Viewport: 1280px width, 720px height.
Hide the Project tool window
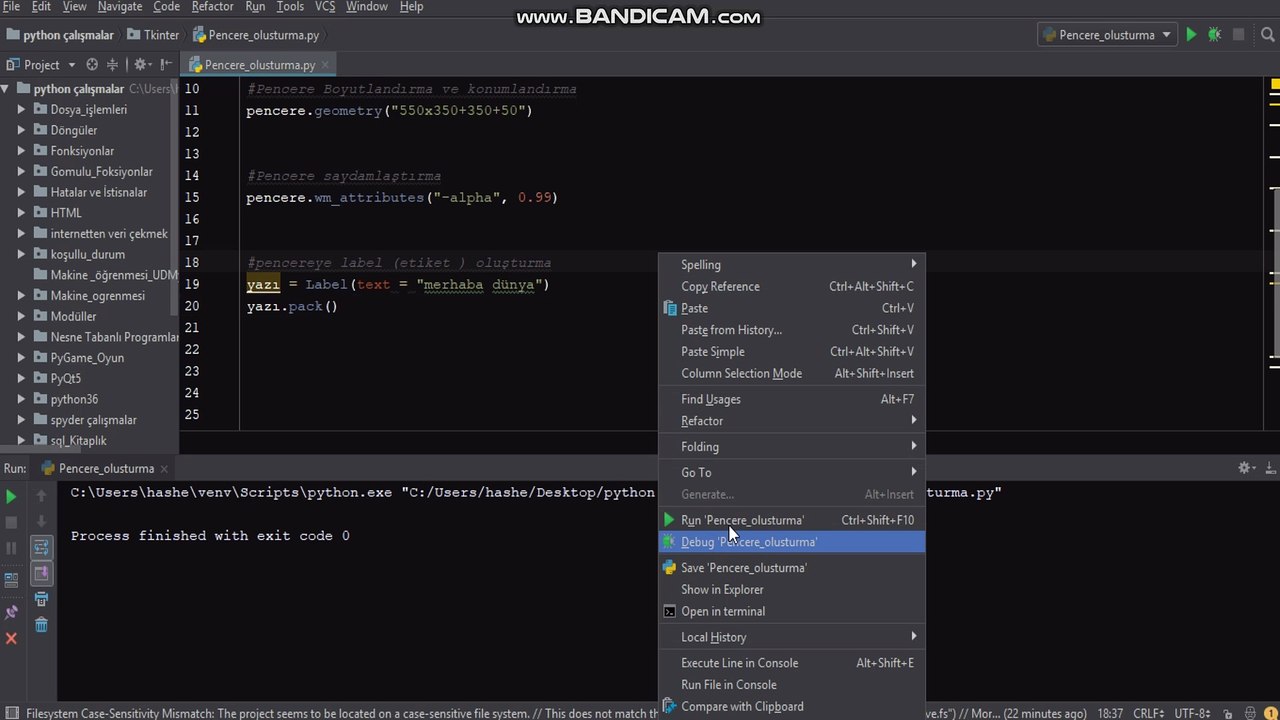167,64
